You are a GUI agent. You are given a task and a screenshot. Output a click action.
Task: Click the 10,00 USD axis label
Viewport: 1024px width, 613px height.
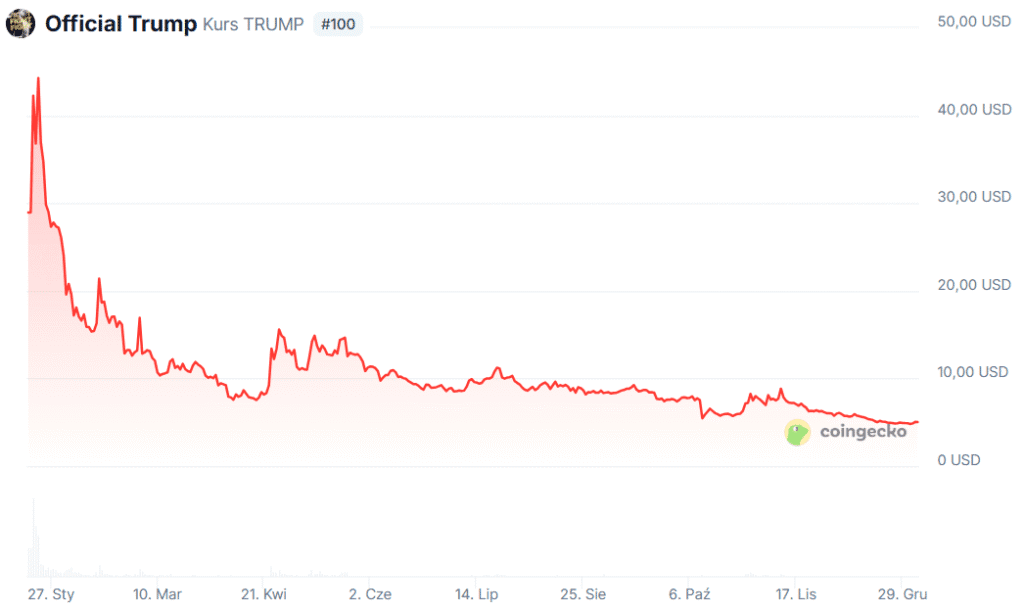(973, 372)
